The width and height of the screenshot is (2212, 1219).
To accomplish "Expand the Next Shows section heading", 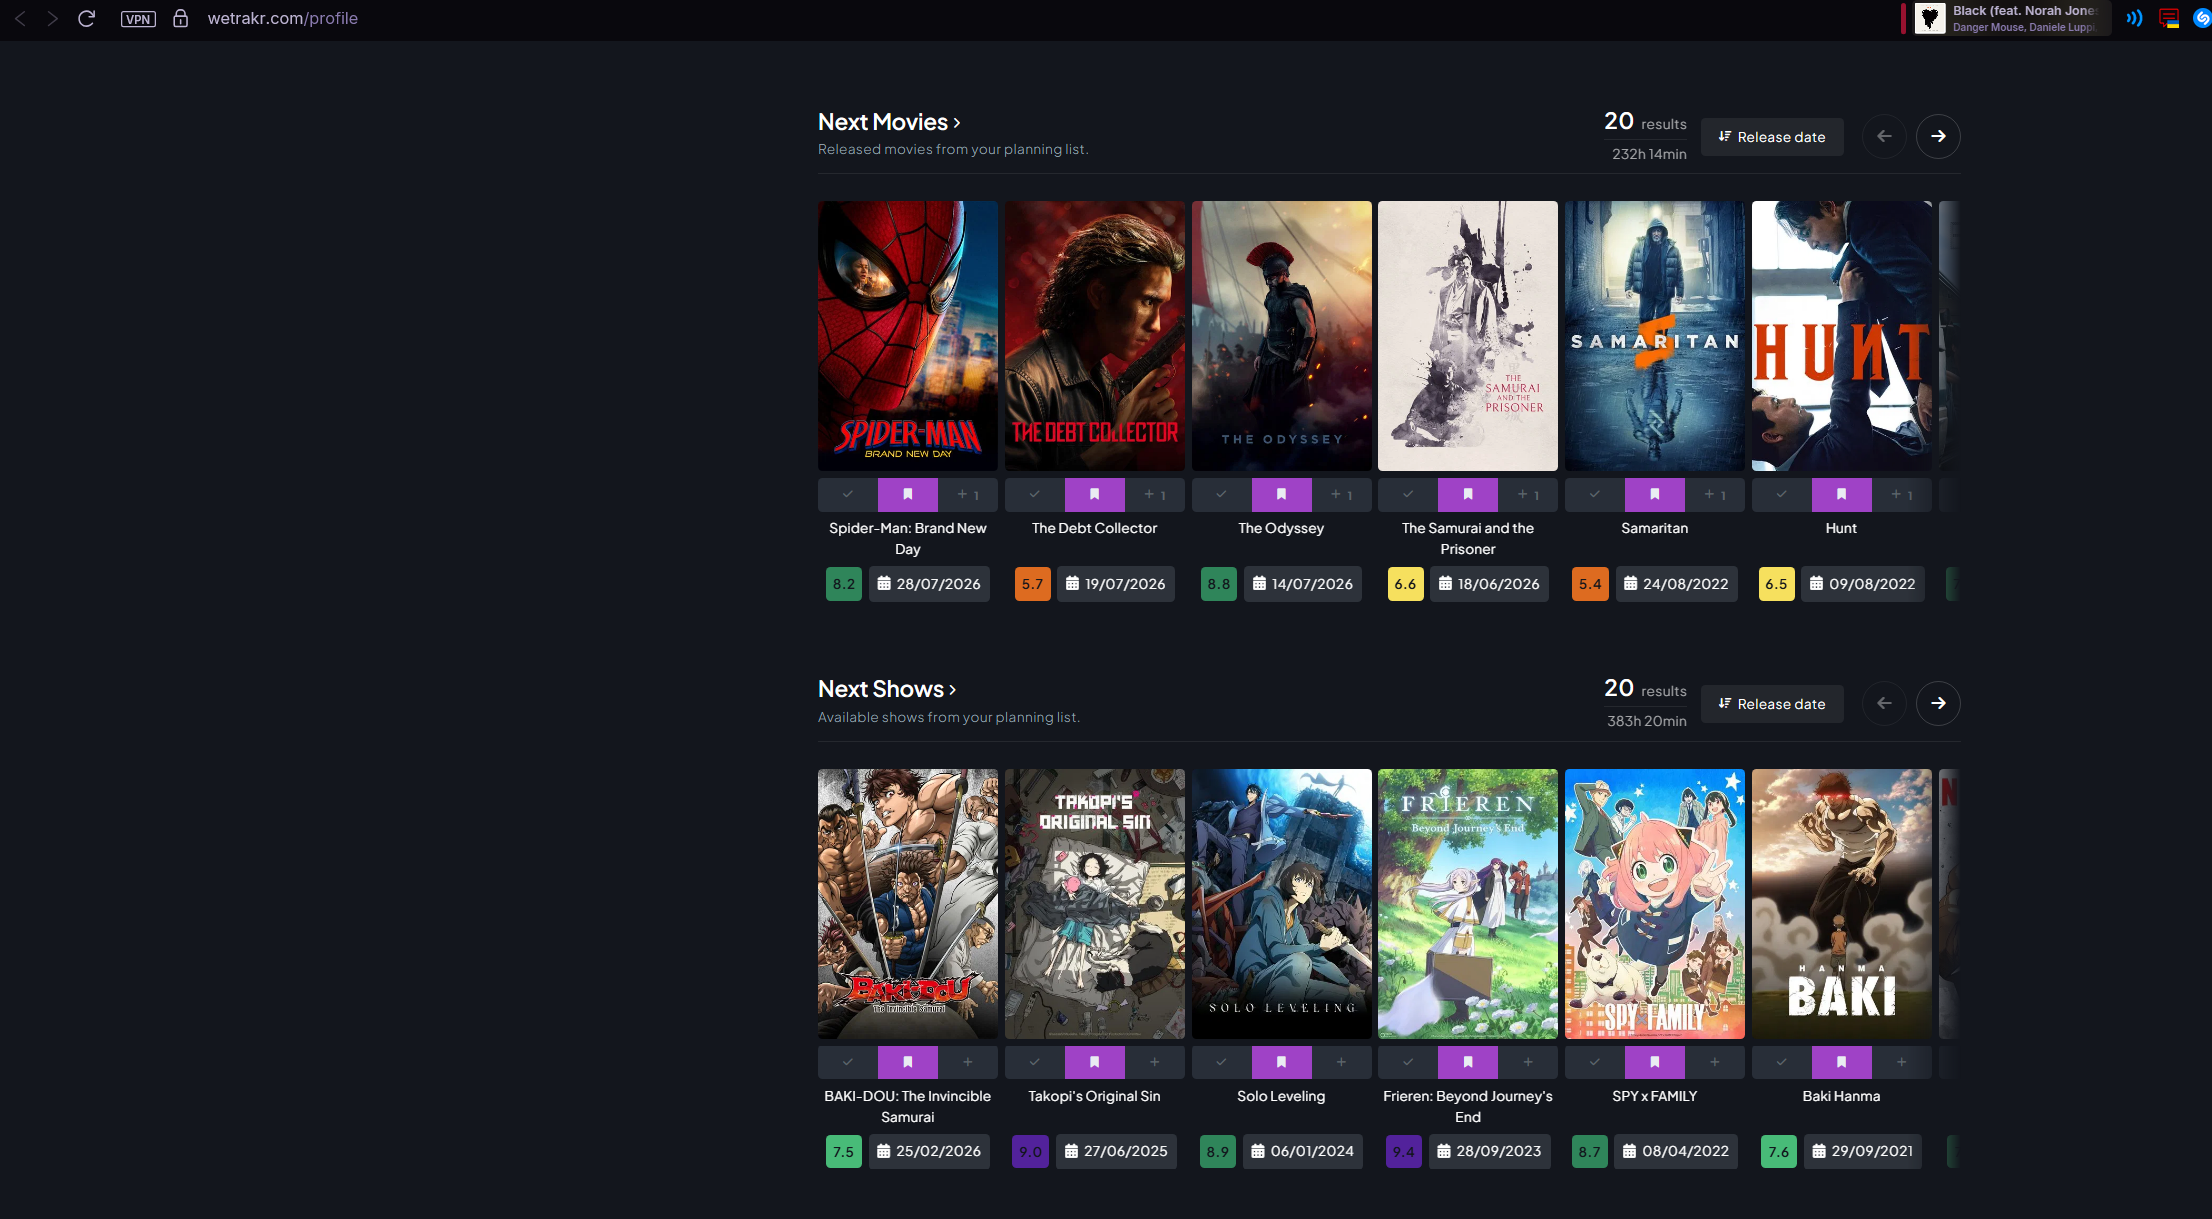I will click(x=887, y=689).
